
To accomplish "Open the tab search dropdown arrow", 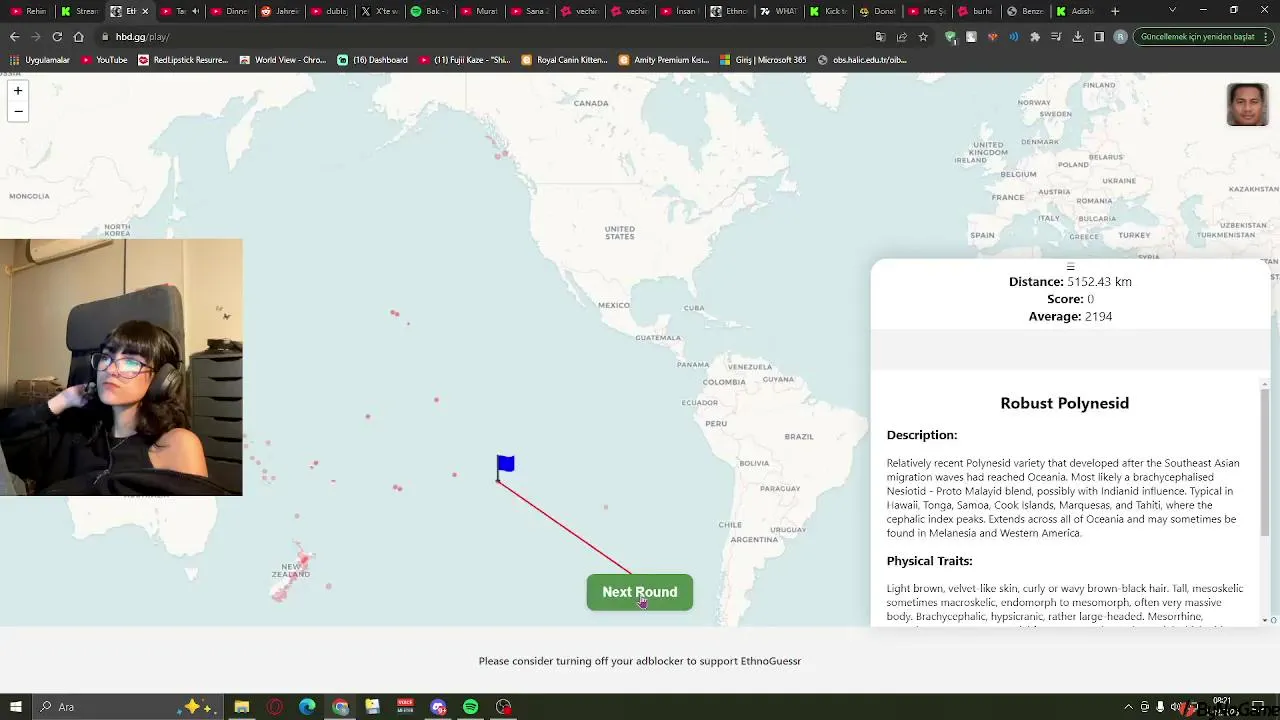I will 1173,10.
